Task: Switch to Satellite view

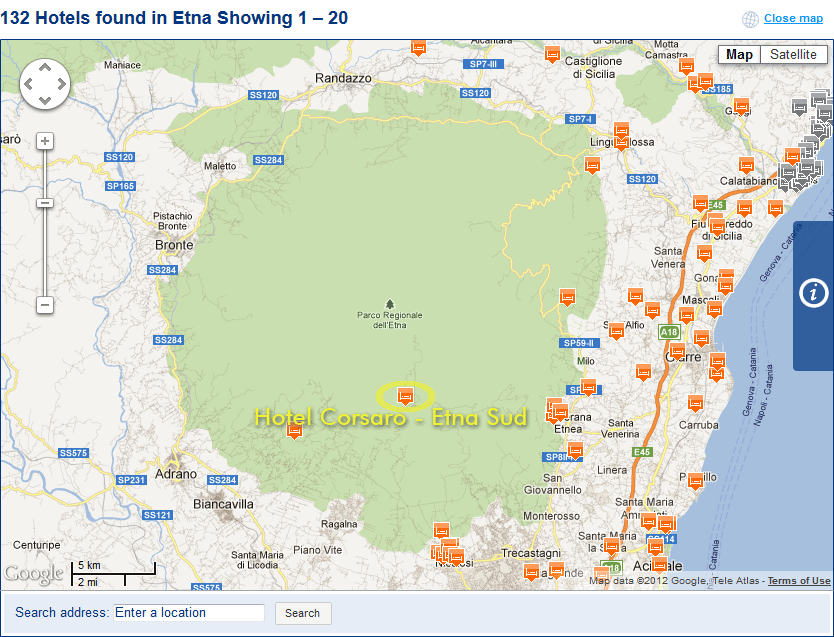Action: 793,55
